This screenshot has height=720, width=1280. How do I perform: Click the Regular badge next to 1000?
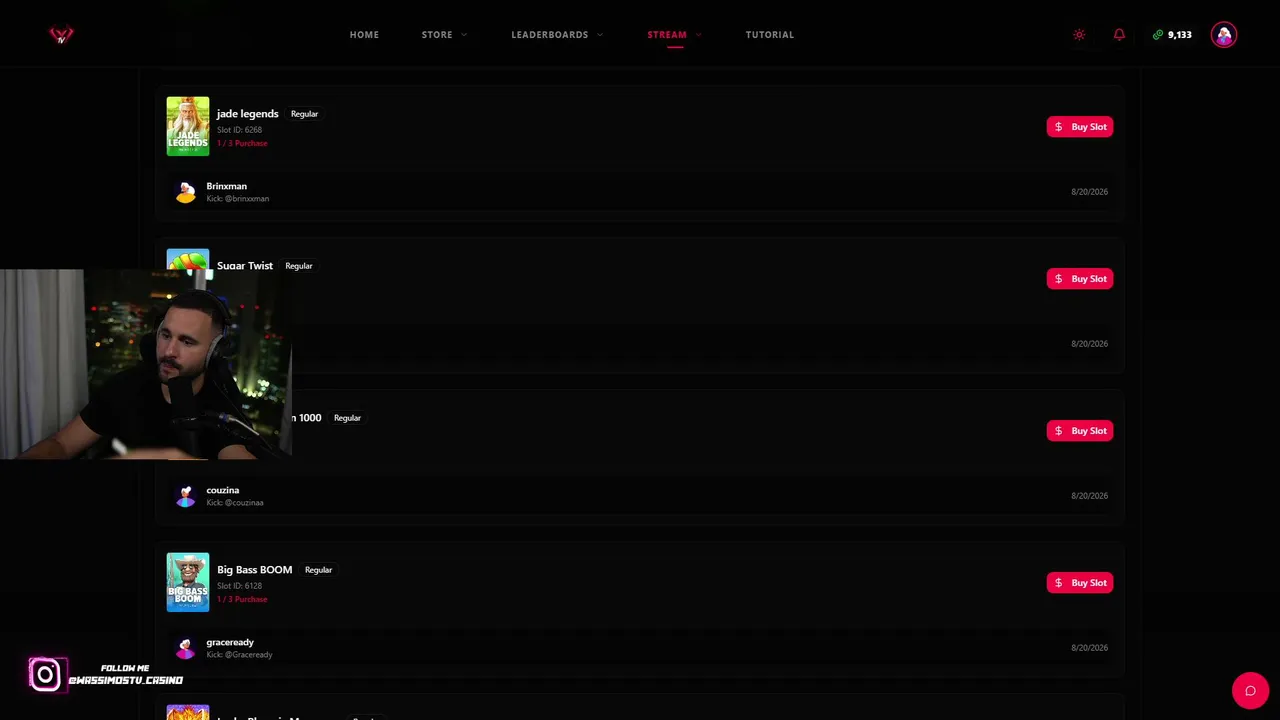pyautogui.click(x=347, y=418)
